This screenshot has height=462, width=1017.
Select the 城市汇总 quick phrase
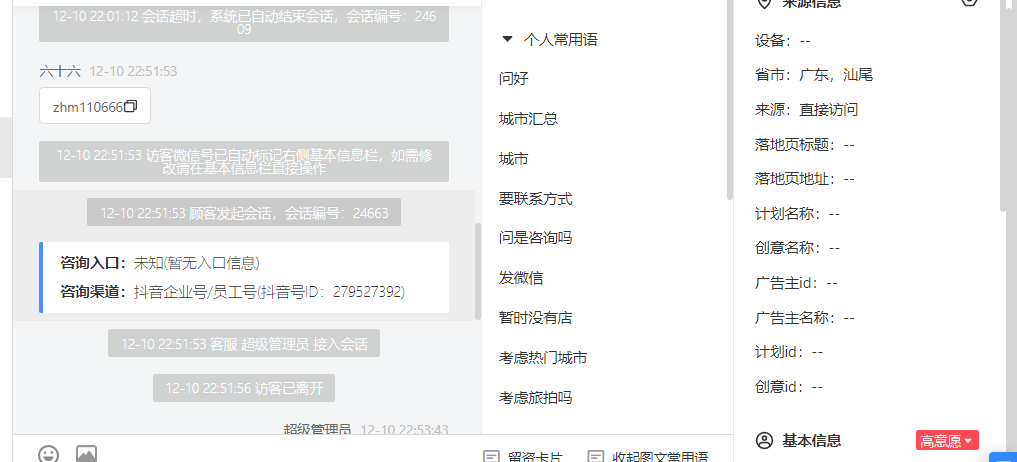[x=528, y=119]
